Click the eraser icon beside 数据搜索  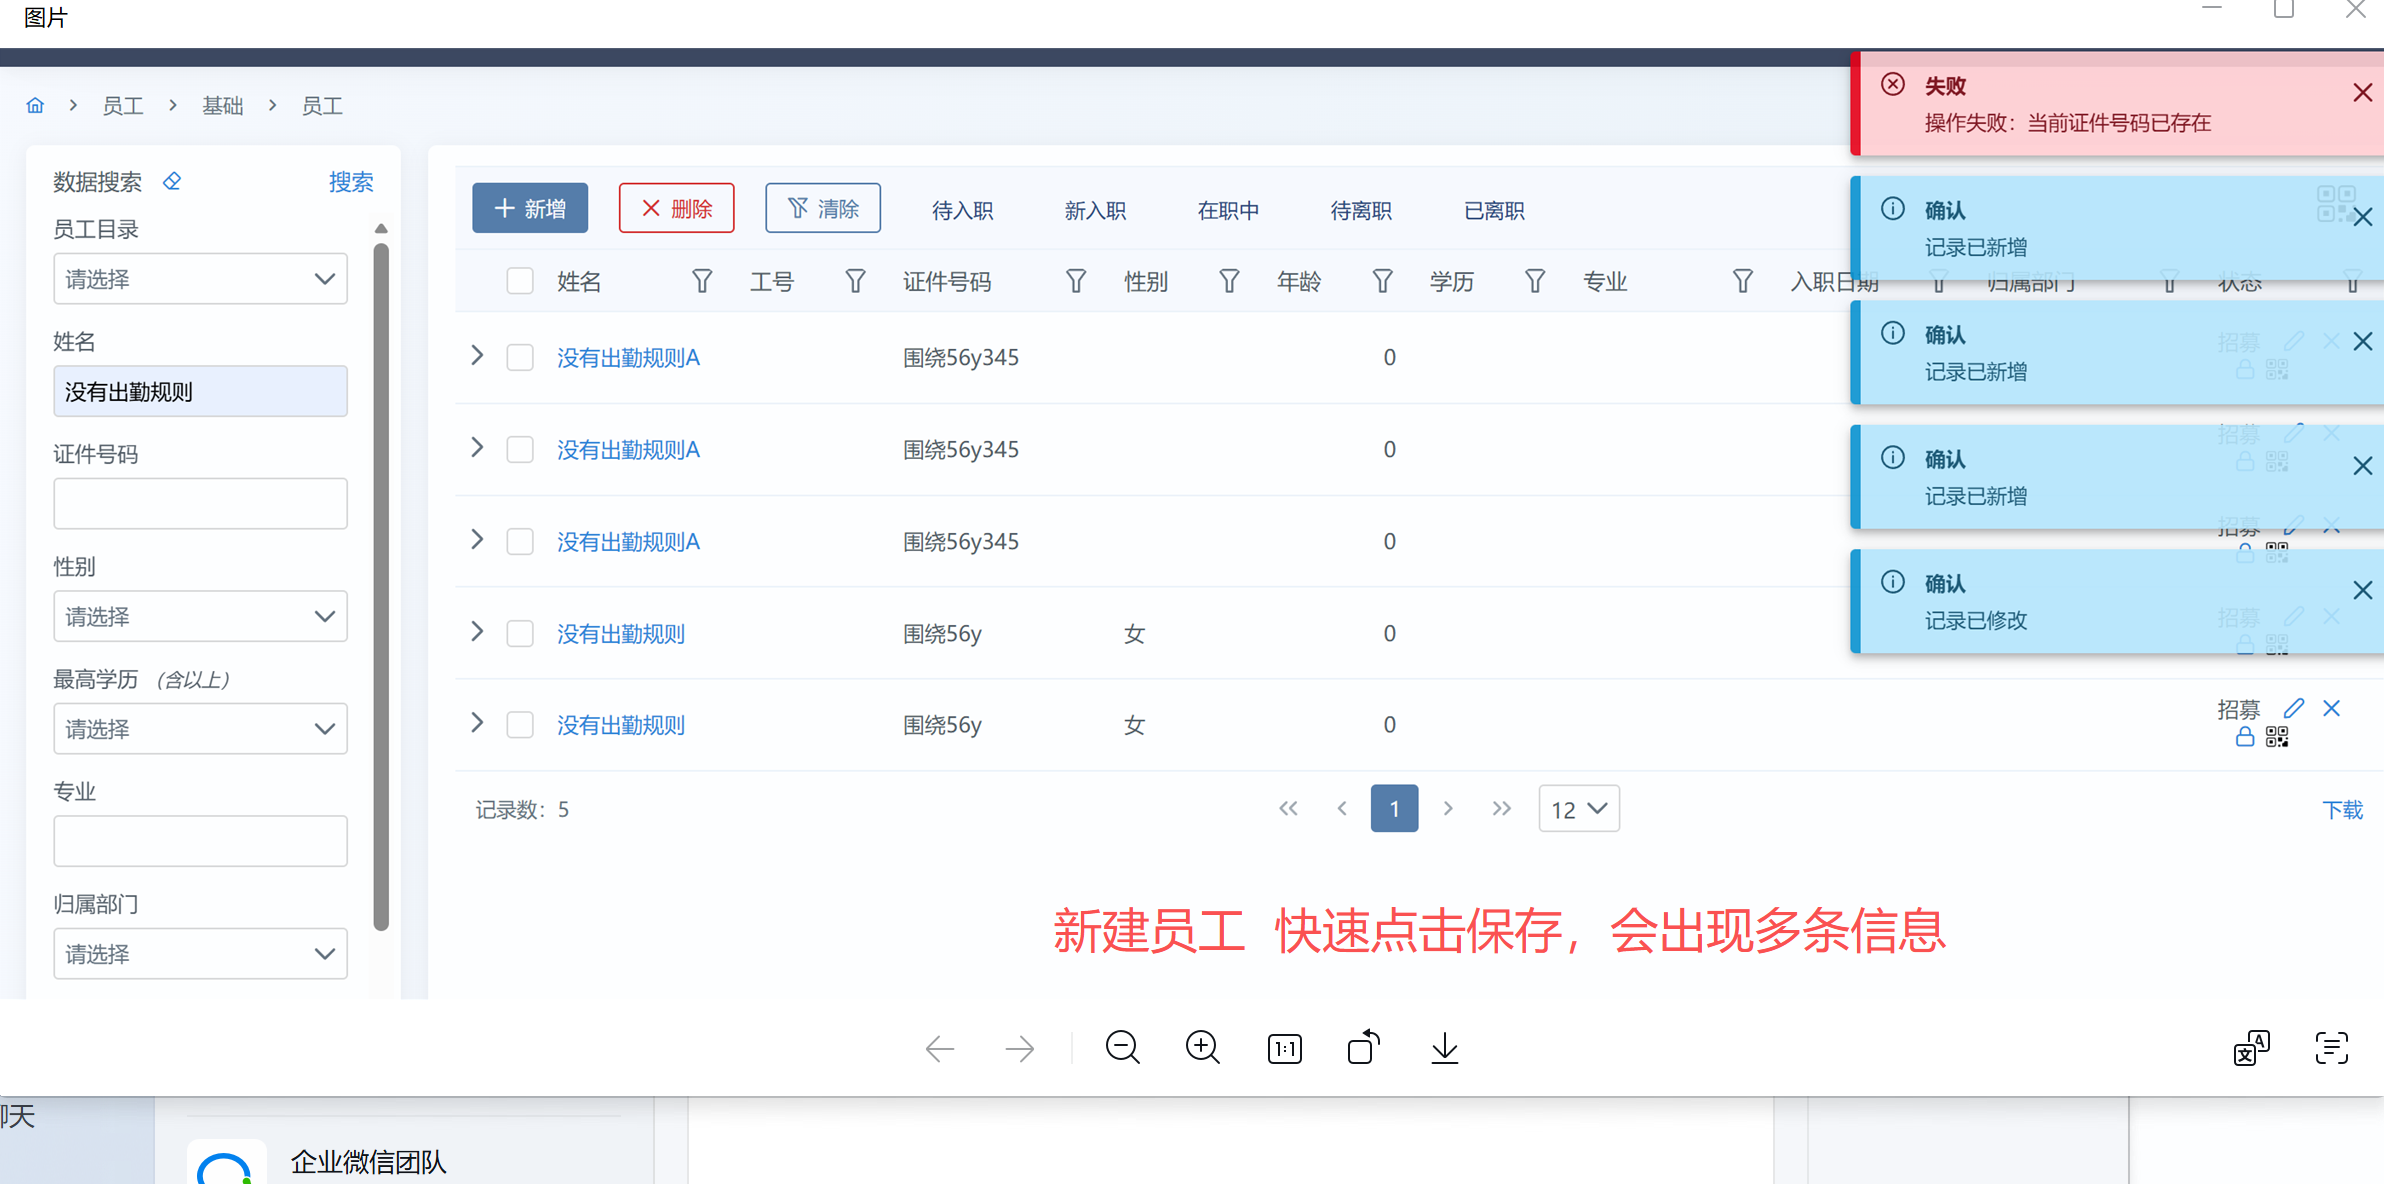172,181
